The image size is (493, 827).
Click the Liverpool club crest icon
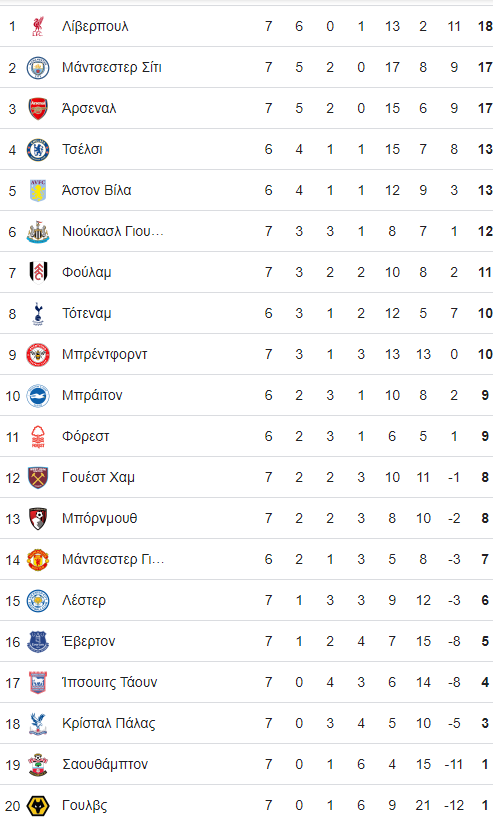pyautogui.click(x=37, y=26)
